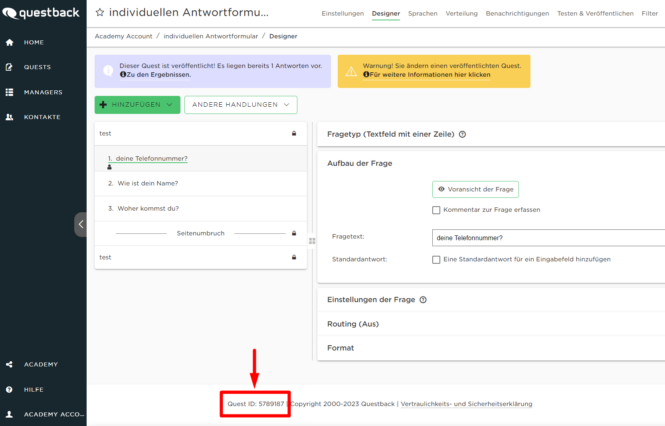Open the Andere Handlungen dropdown
This screenshot has width=665, height=426.
point(240,104)
